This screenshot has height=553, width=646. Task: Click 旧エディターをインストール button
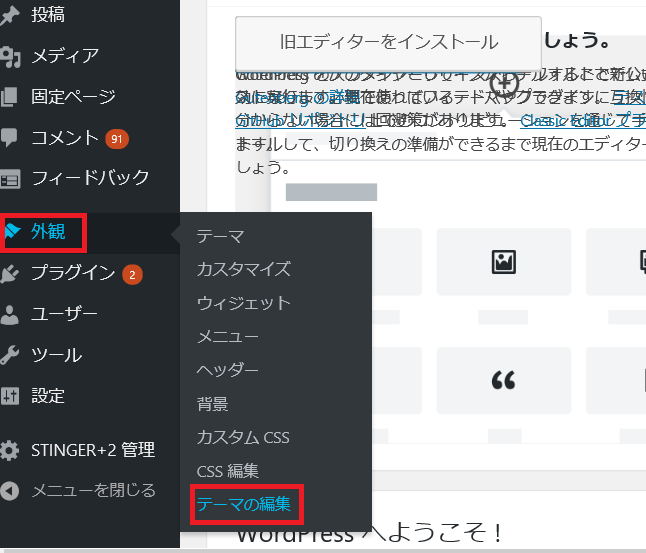click(x=389, y=44)
